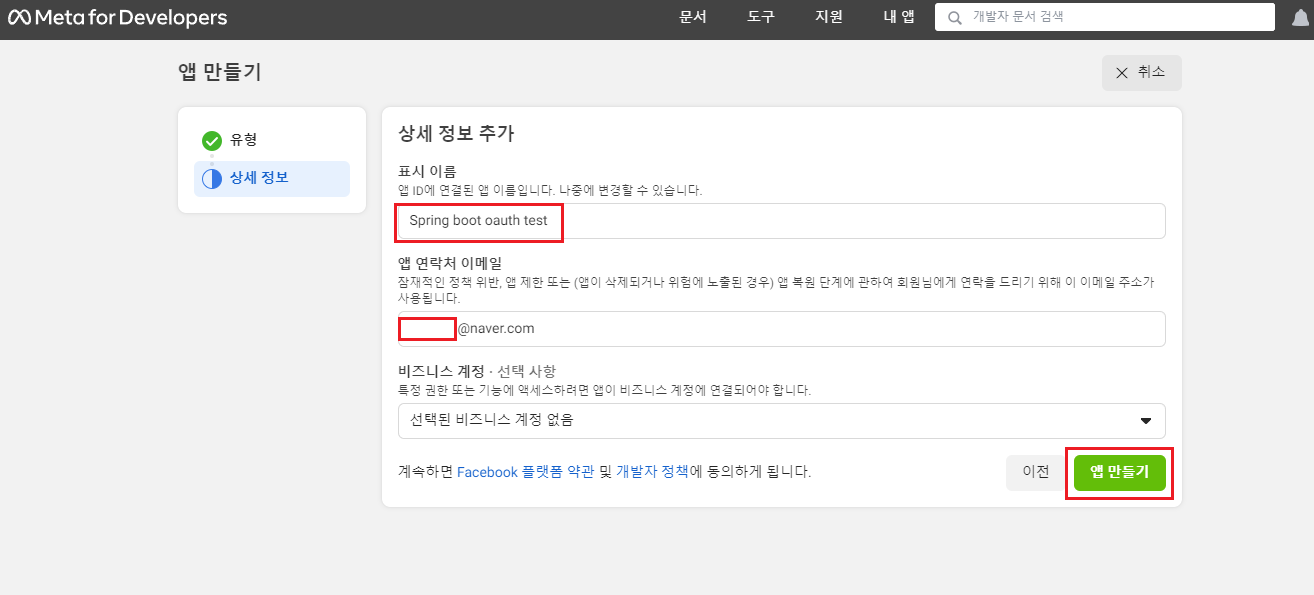
Task: Open the Facebook 플랫폼 약관 link
Action: (x=526, y=472)
